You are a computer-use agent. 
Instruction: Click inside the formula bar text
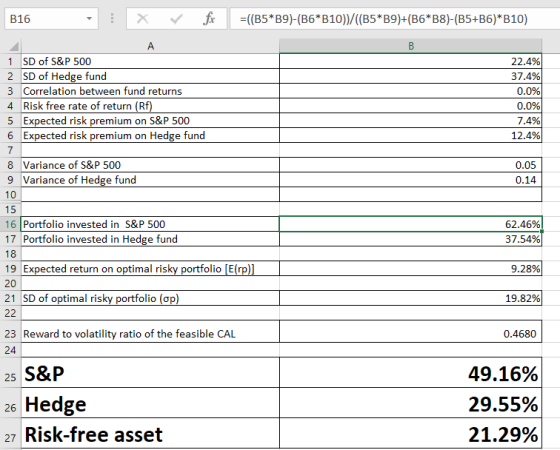(384, 19)
